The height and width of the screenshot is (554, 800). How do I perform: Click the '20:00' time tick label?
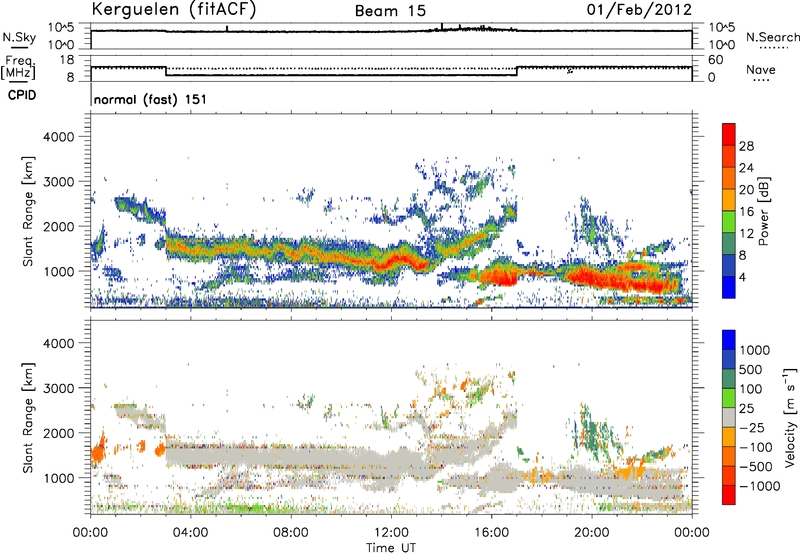point(592,533)
